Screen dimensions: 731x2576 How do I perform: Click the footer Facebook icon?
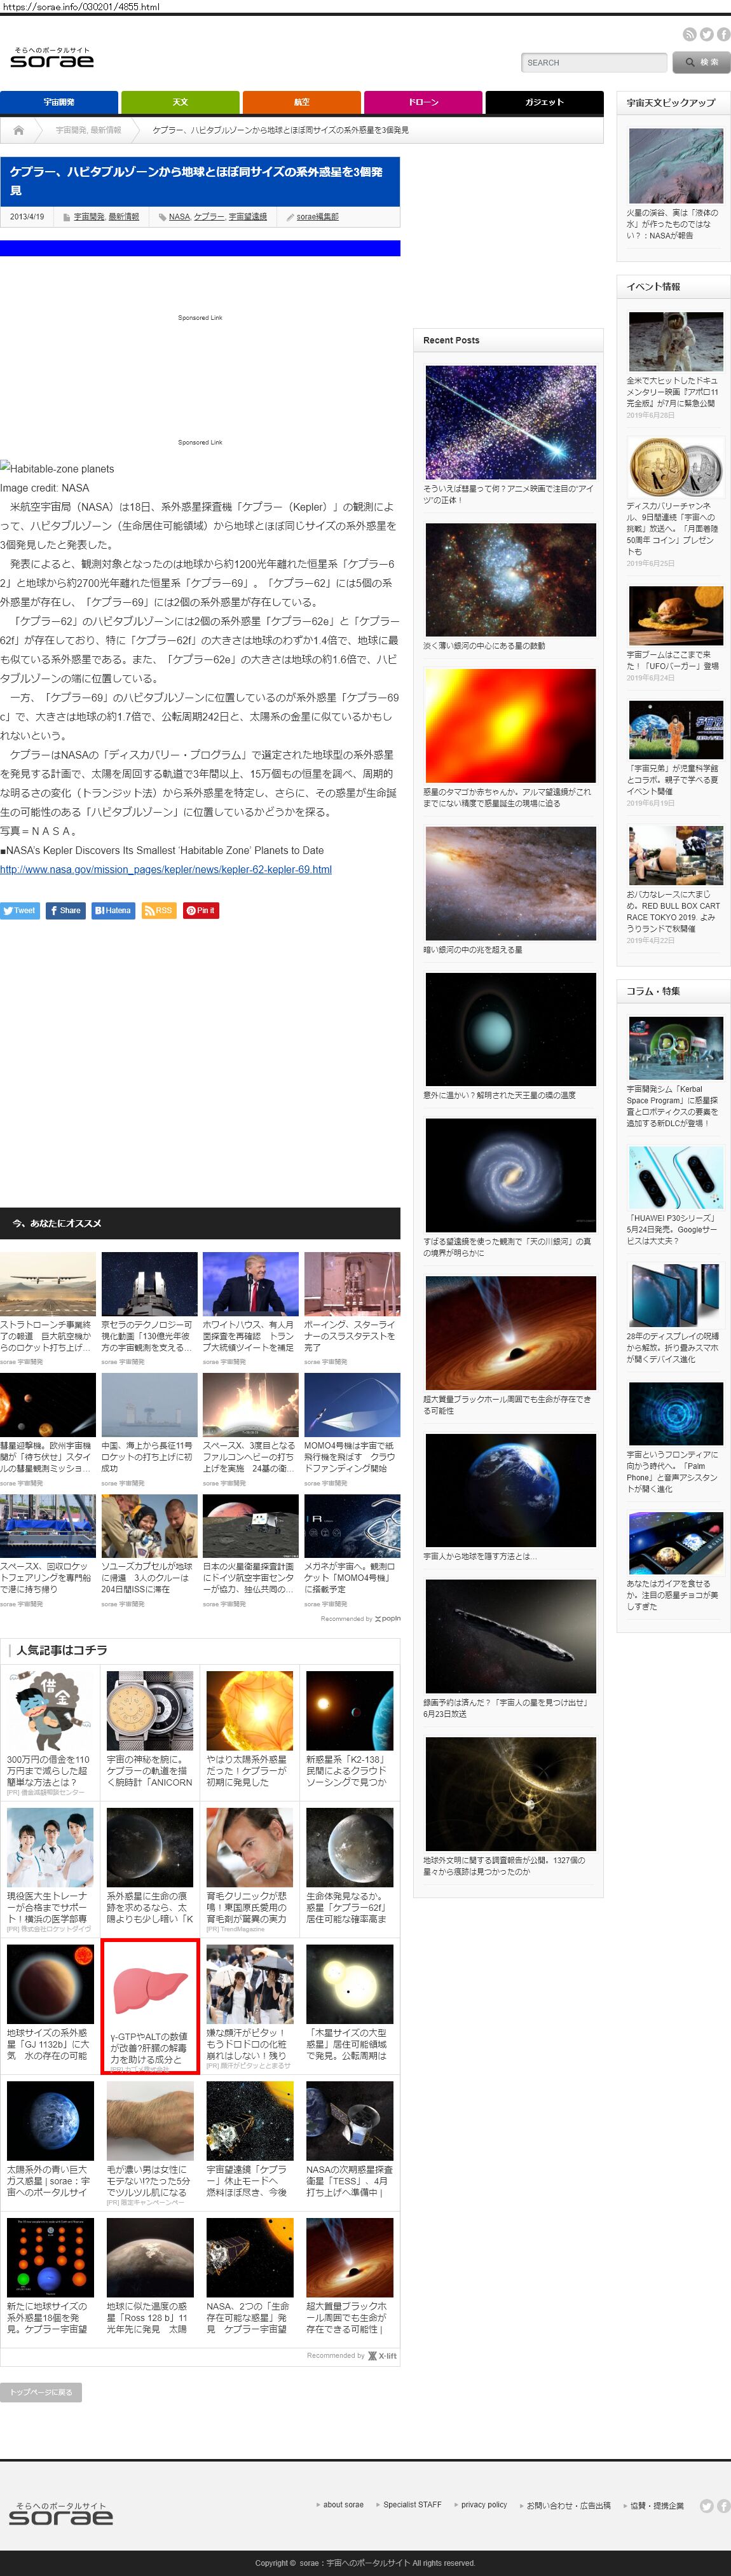723,2506
